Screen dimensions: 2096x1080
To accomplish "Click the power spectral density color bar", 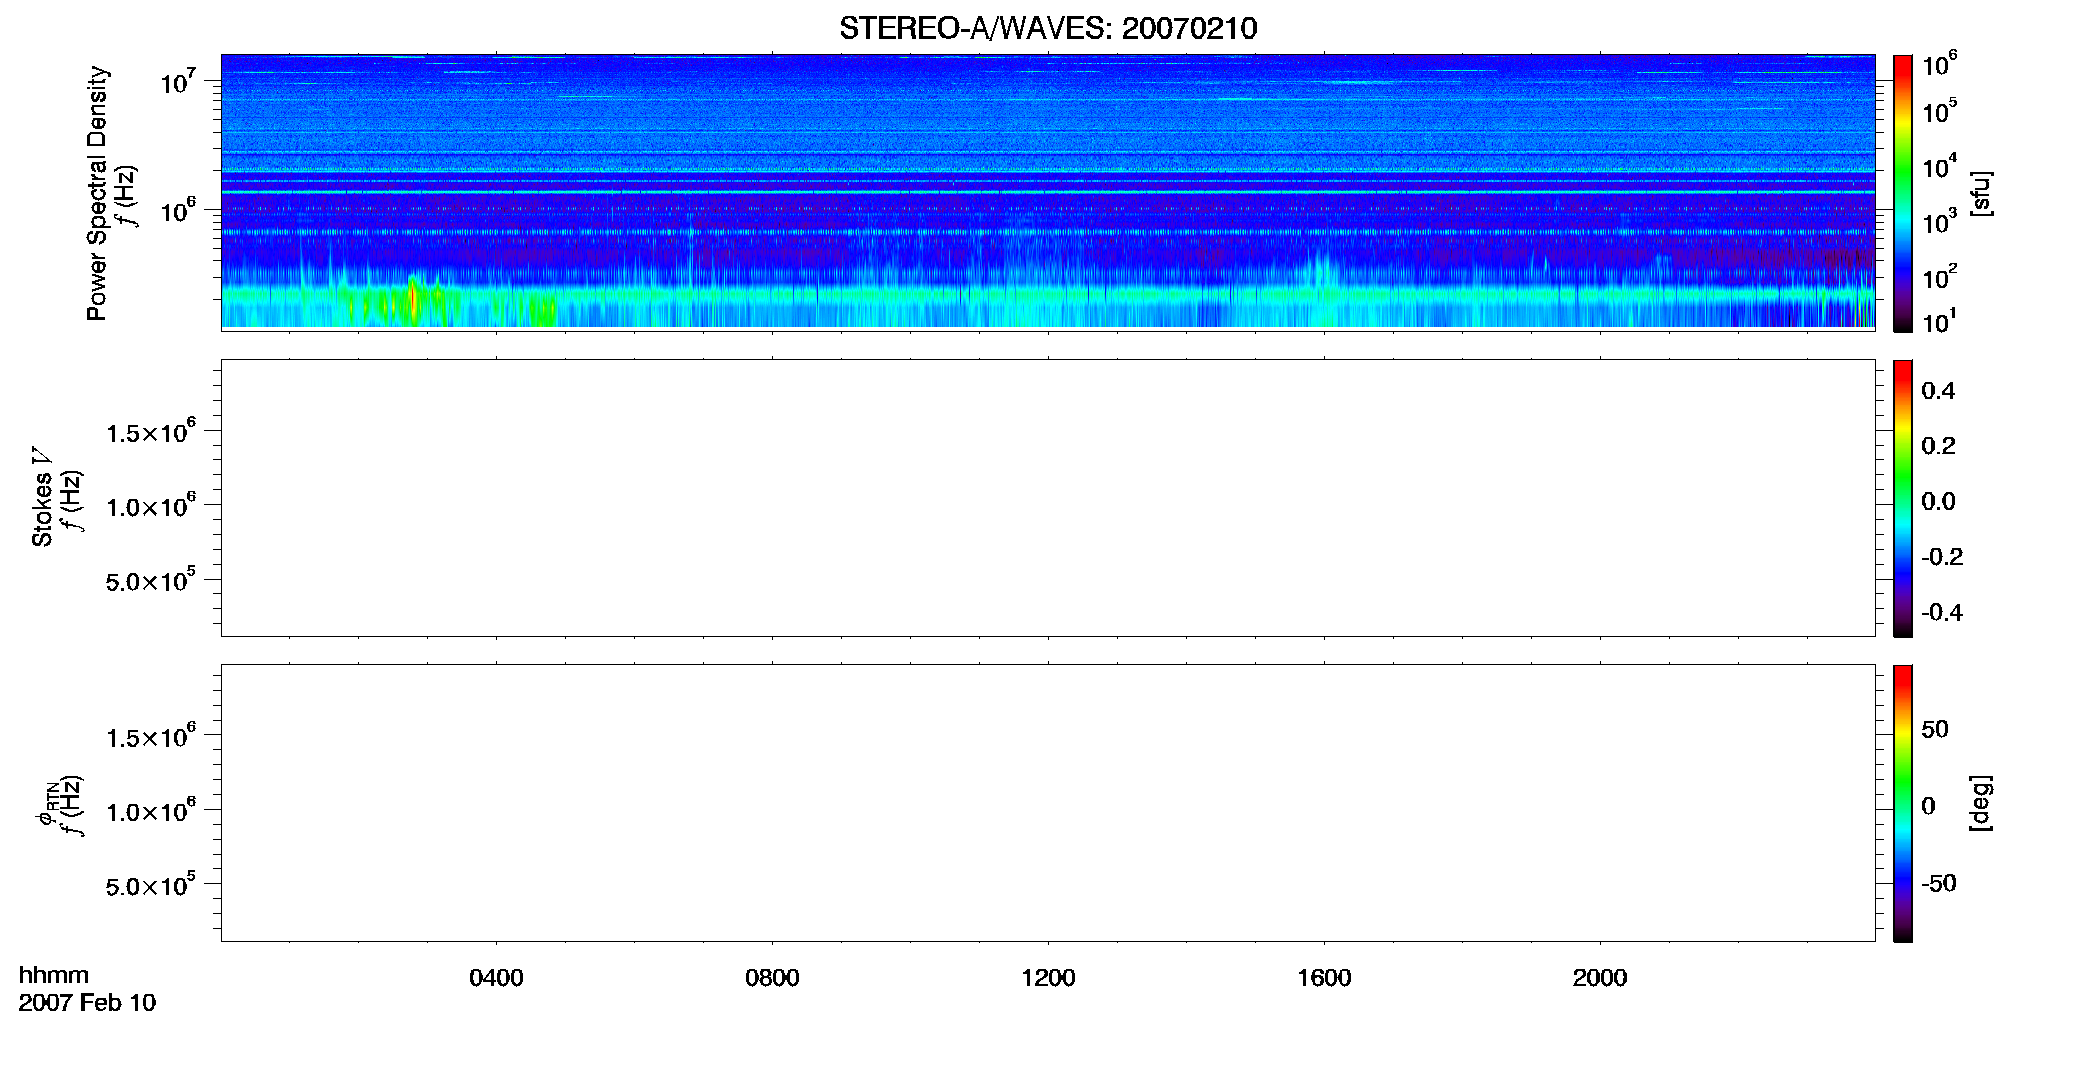I will [x=1903, y=193].
